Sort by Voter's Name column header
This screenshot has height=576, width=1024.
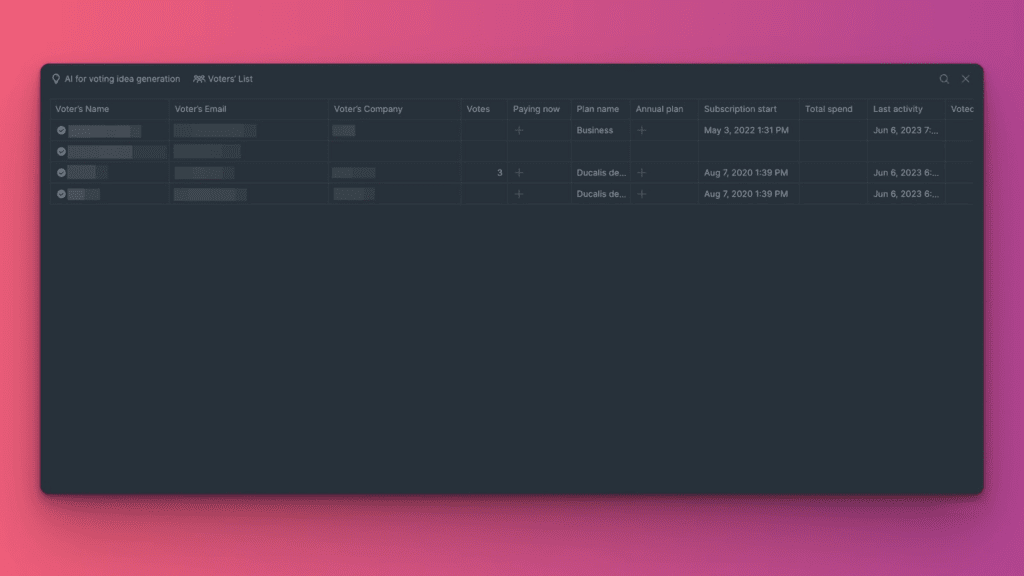[x=82, y=109]
